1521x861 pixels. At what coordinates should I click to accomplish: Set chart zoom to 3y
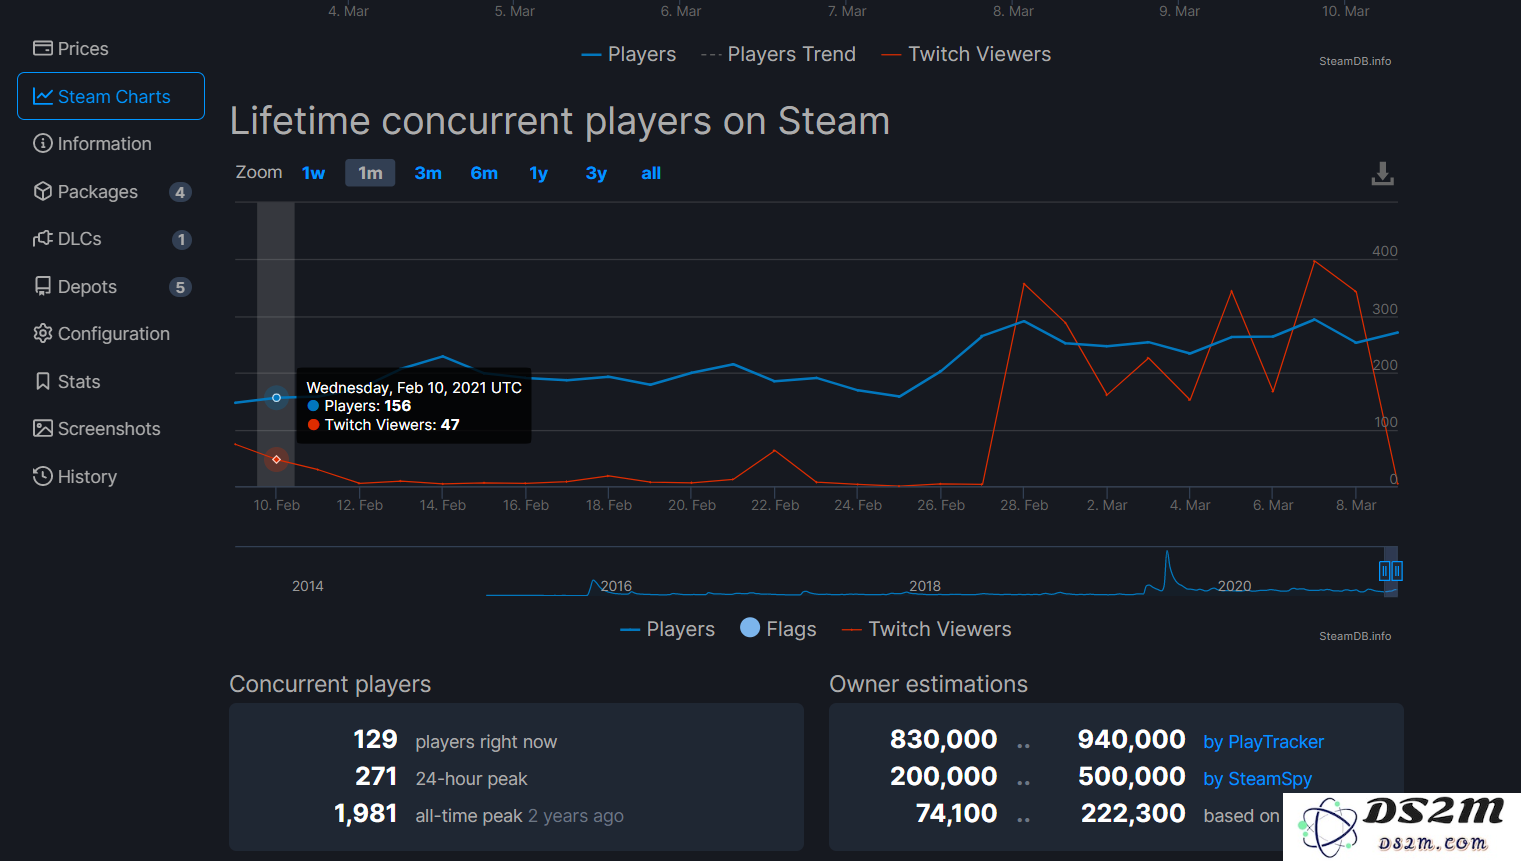[x=596, y=173]
